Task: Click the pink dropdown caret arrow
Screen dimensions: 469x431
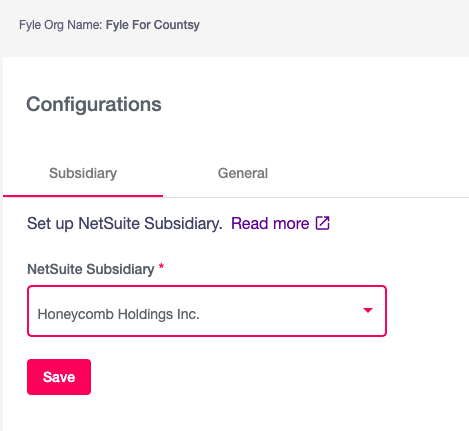Action: click(x=368, y=310)
